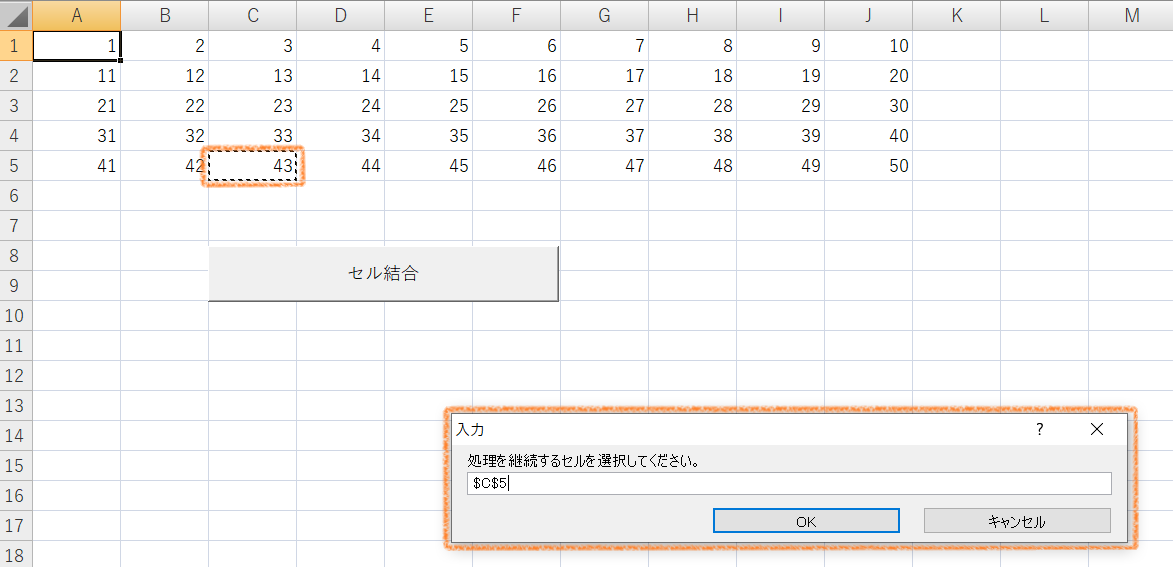Click cell containing 33
This screenshot has height=567, width=1173.
[x=253, y=135]
